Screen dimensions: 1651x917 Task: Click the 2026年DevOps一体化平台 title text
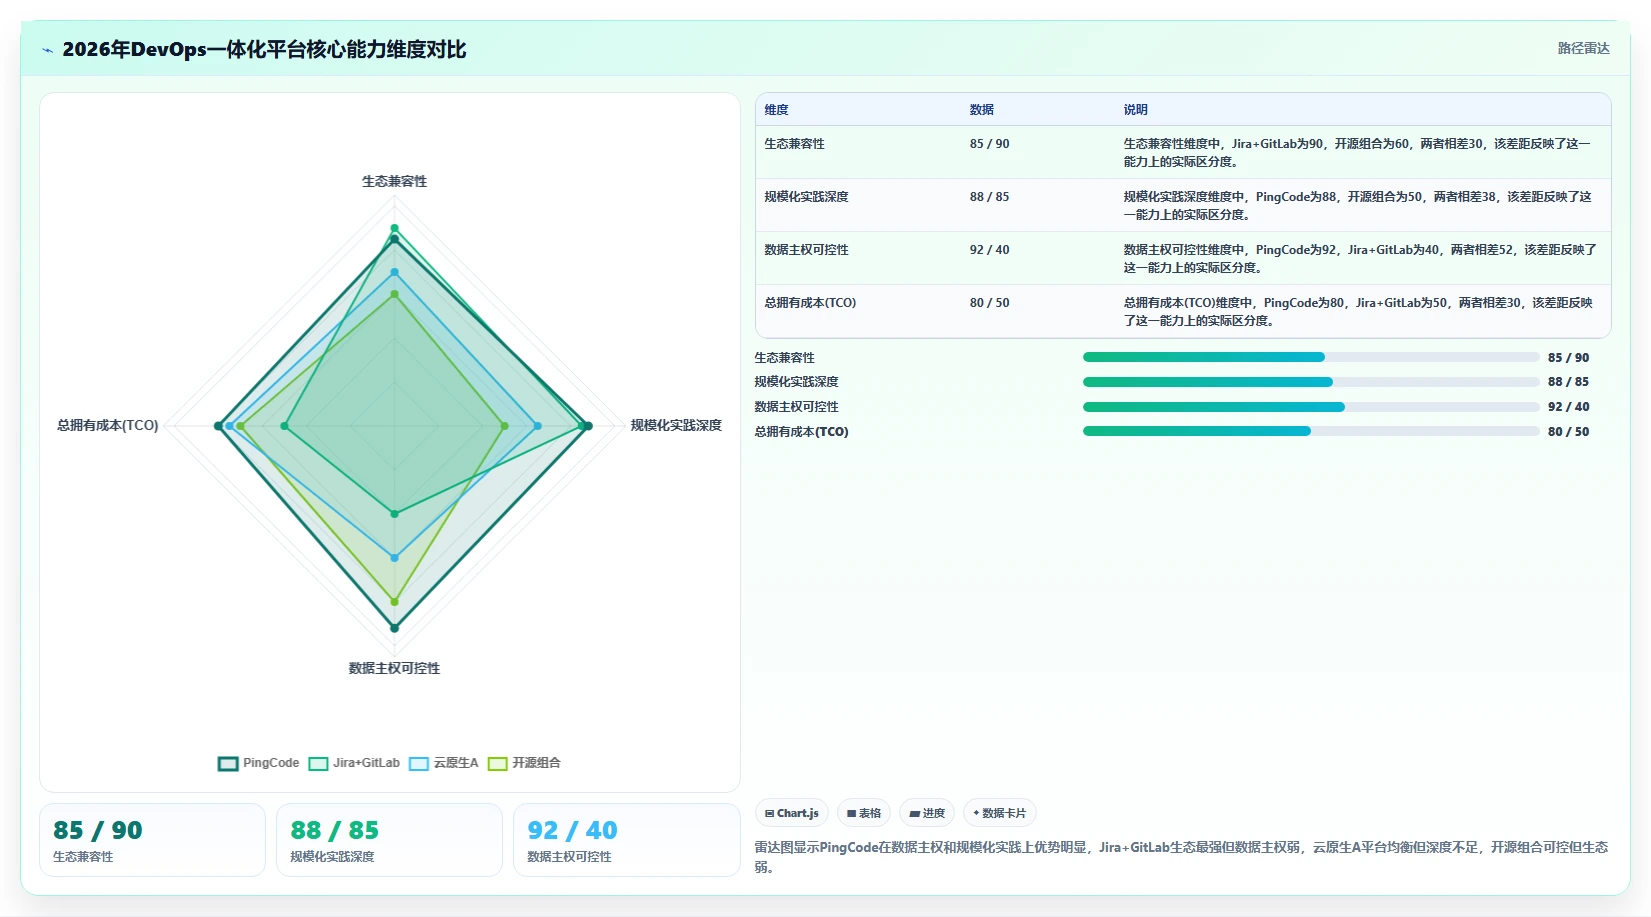pyautogui.click(x=264, y=50)
